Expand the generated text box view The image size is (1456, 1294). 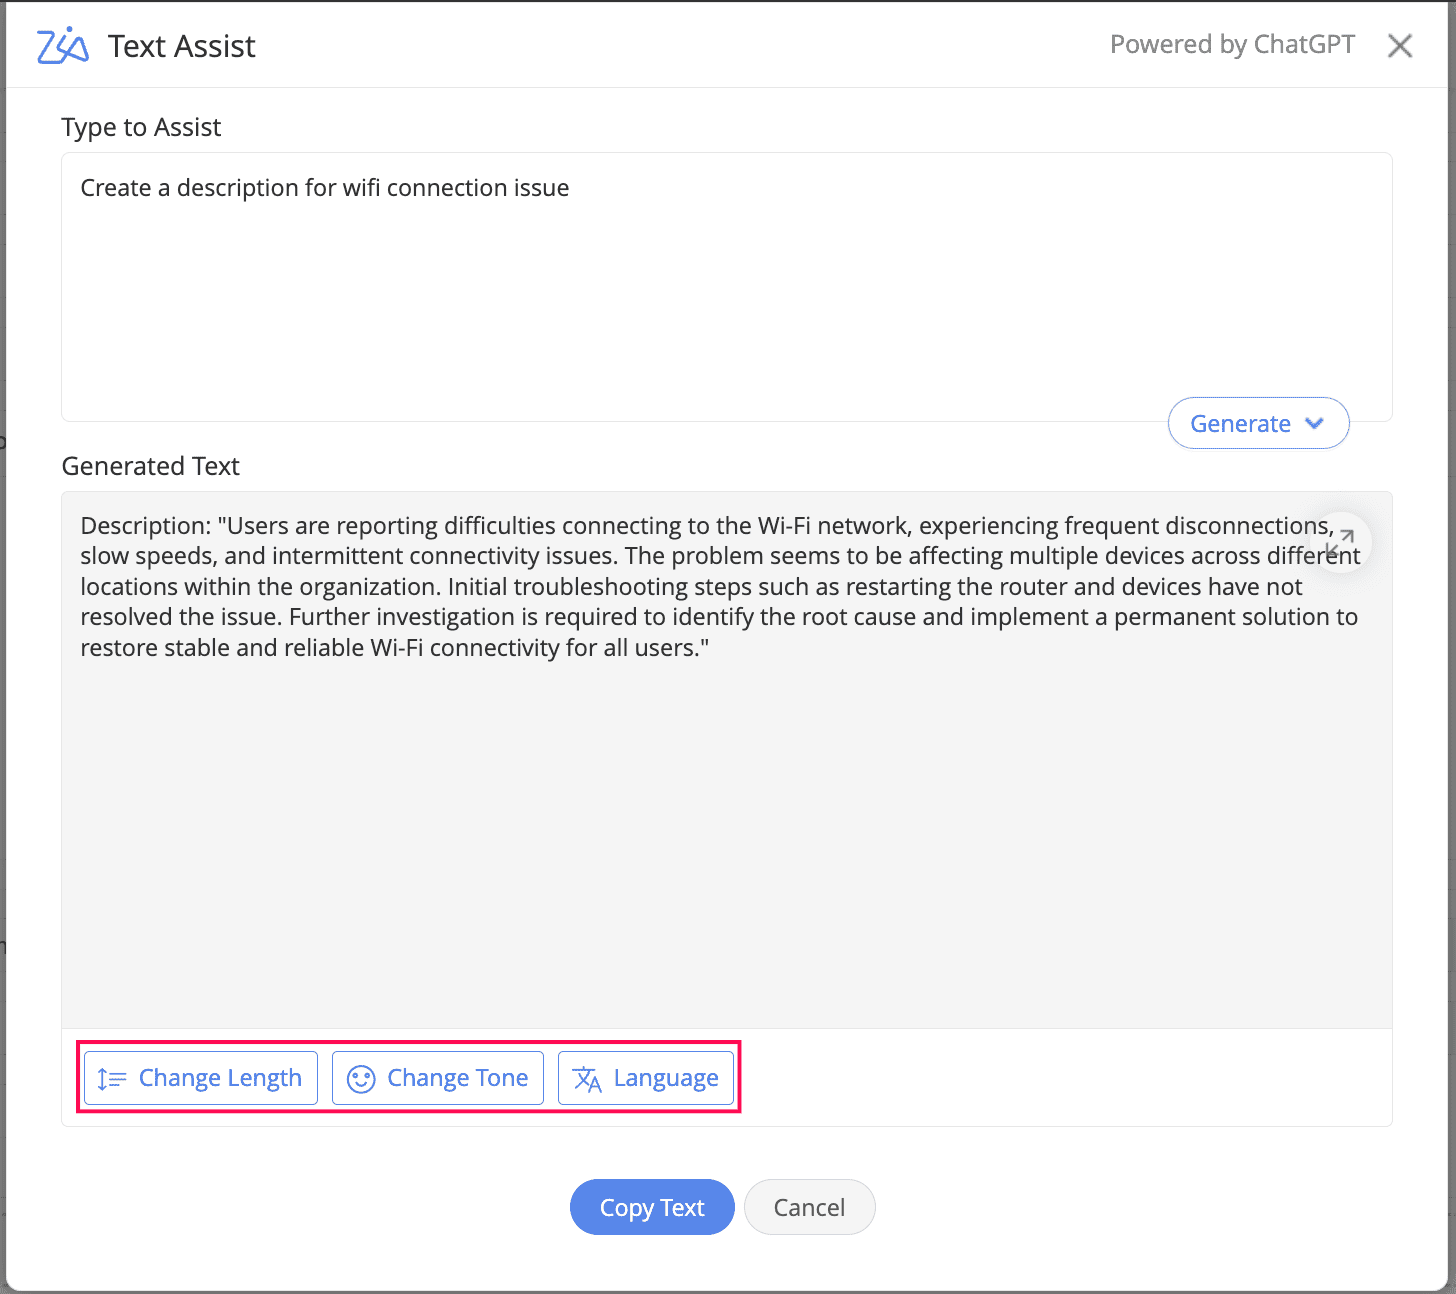coord(1340,542)
